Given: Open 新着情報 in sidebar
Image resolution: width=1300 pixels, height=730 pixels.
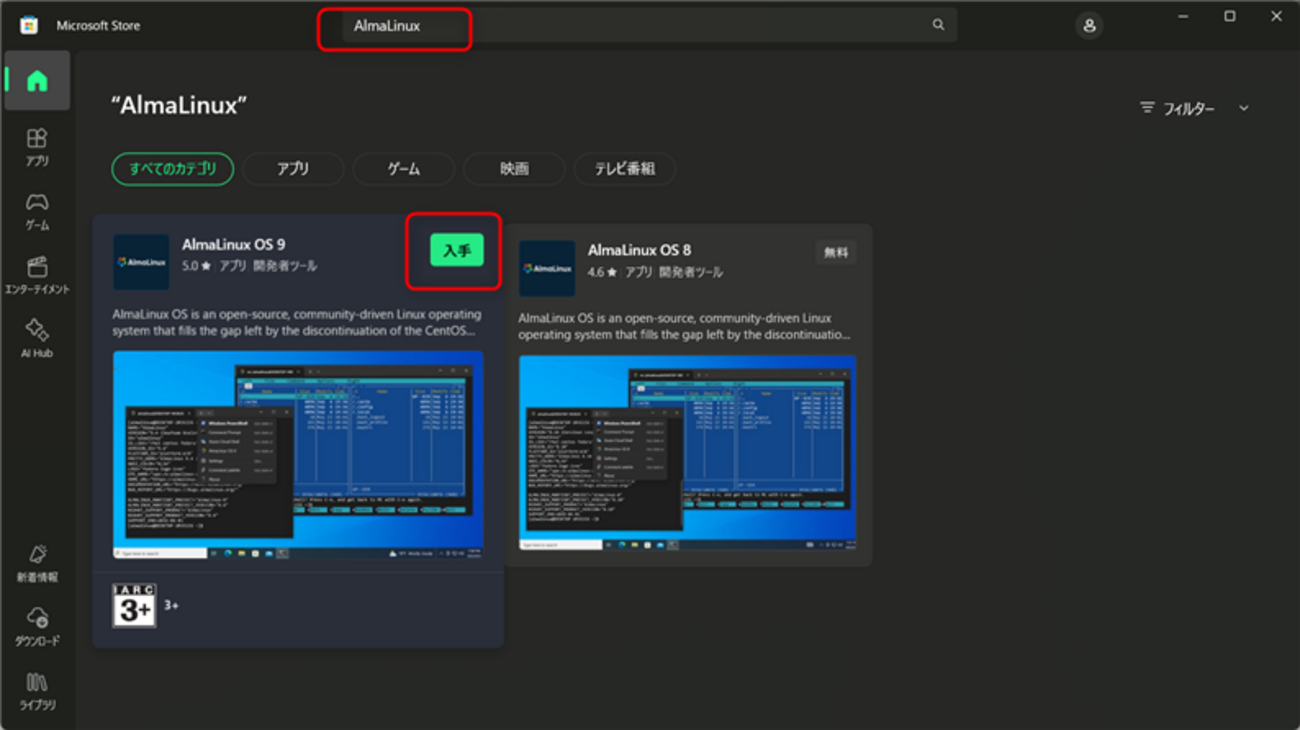Looking at the screenshot, I should (x=37, y=564).
